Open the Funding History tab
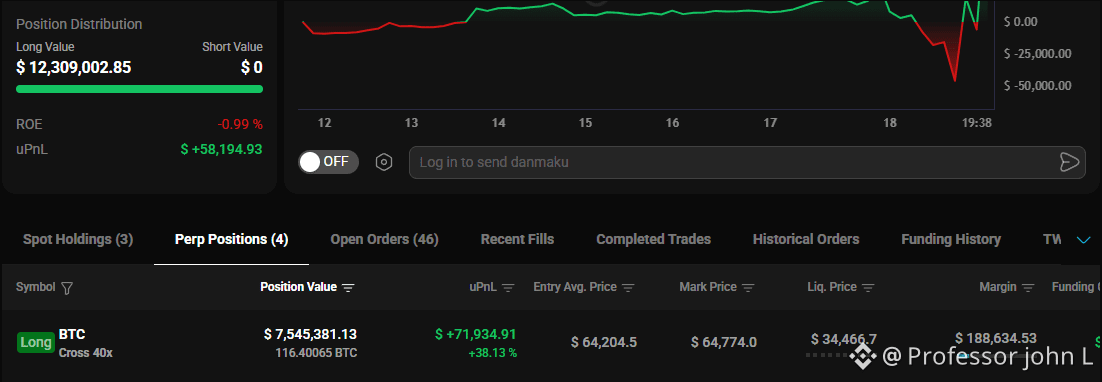Viewport: 1102px width, 382px height. point(951,239)
